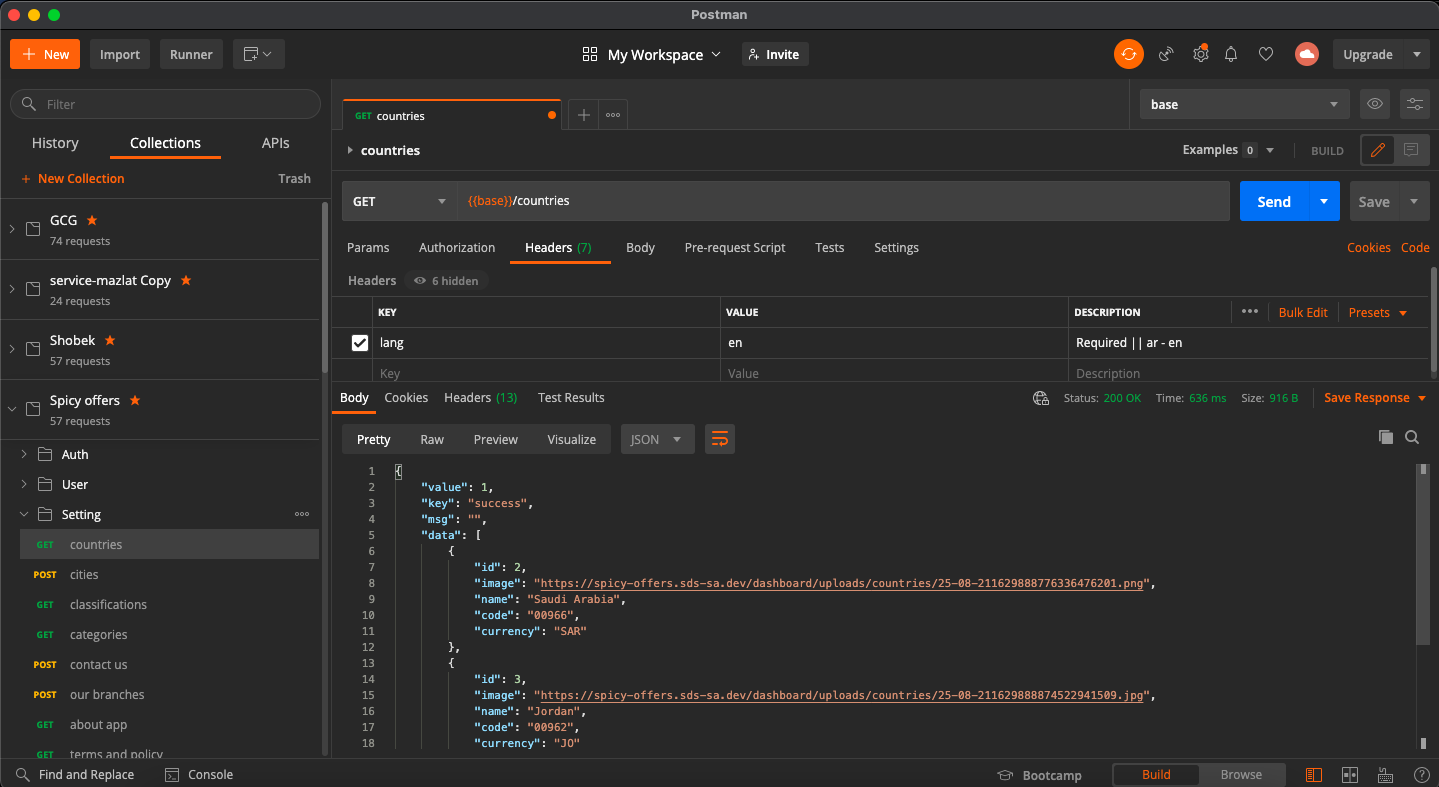Switch to the History tab
Image resolution: width=1439 pixels, height=787 pixels.
[x=55, y=143]
